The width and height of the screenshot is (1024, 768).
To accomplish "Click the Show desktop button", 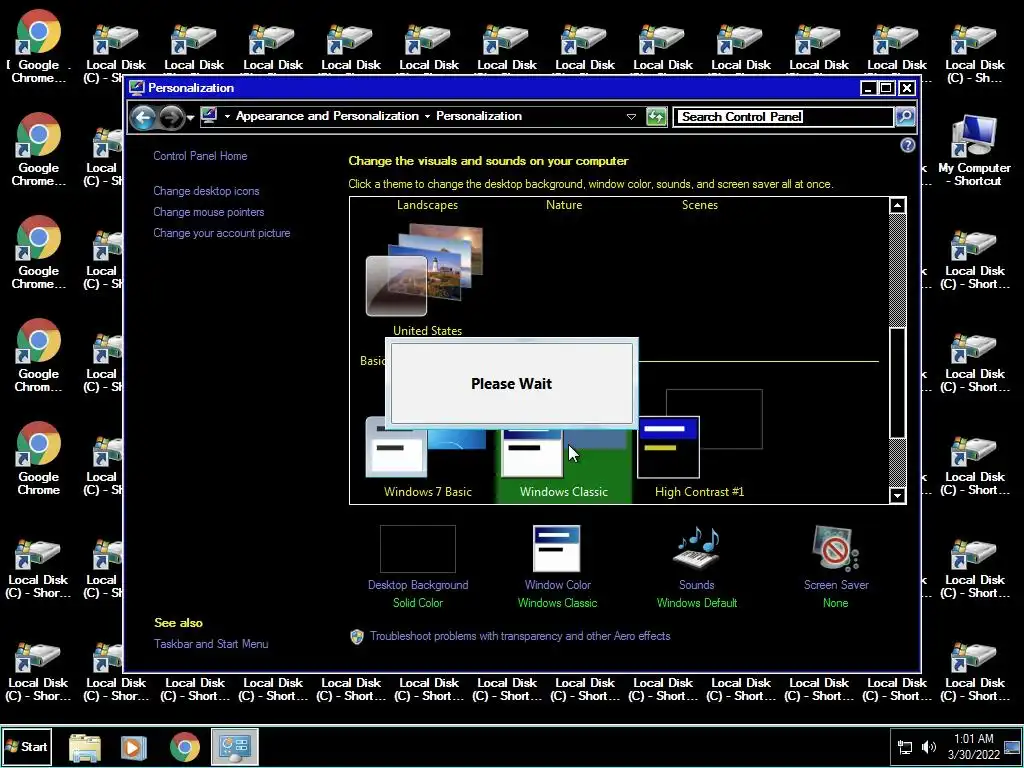I will tap(1013, 746).
